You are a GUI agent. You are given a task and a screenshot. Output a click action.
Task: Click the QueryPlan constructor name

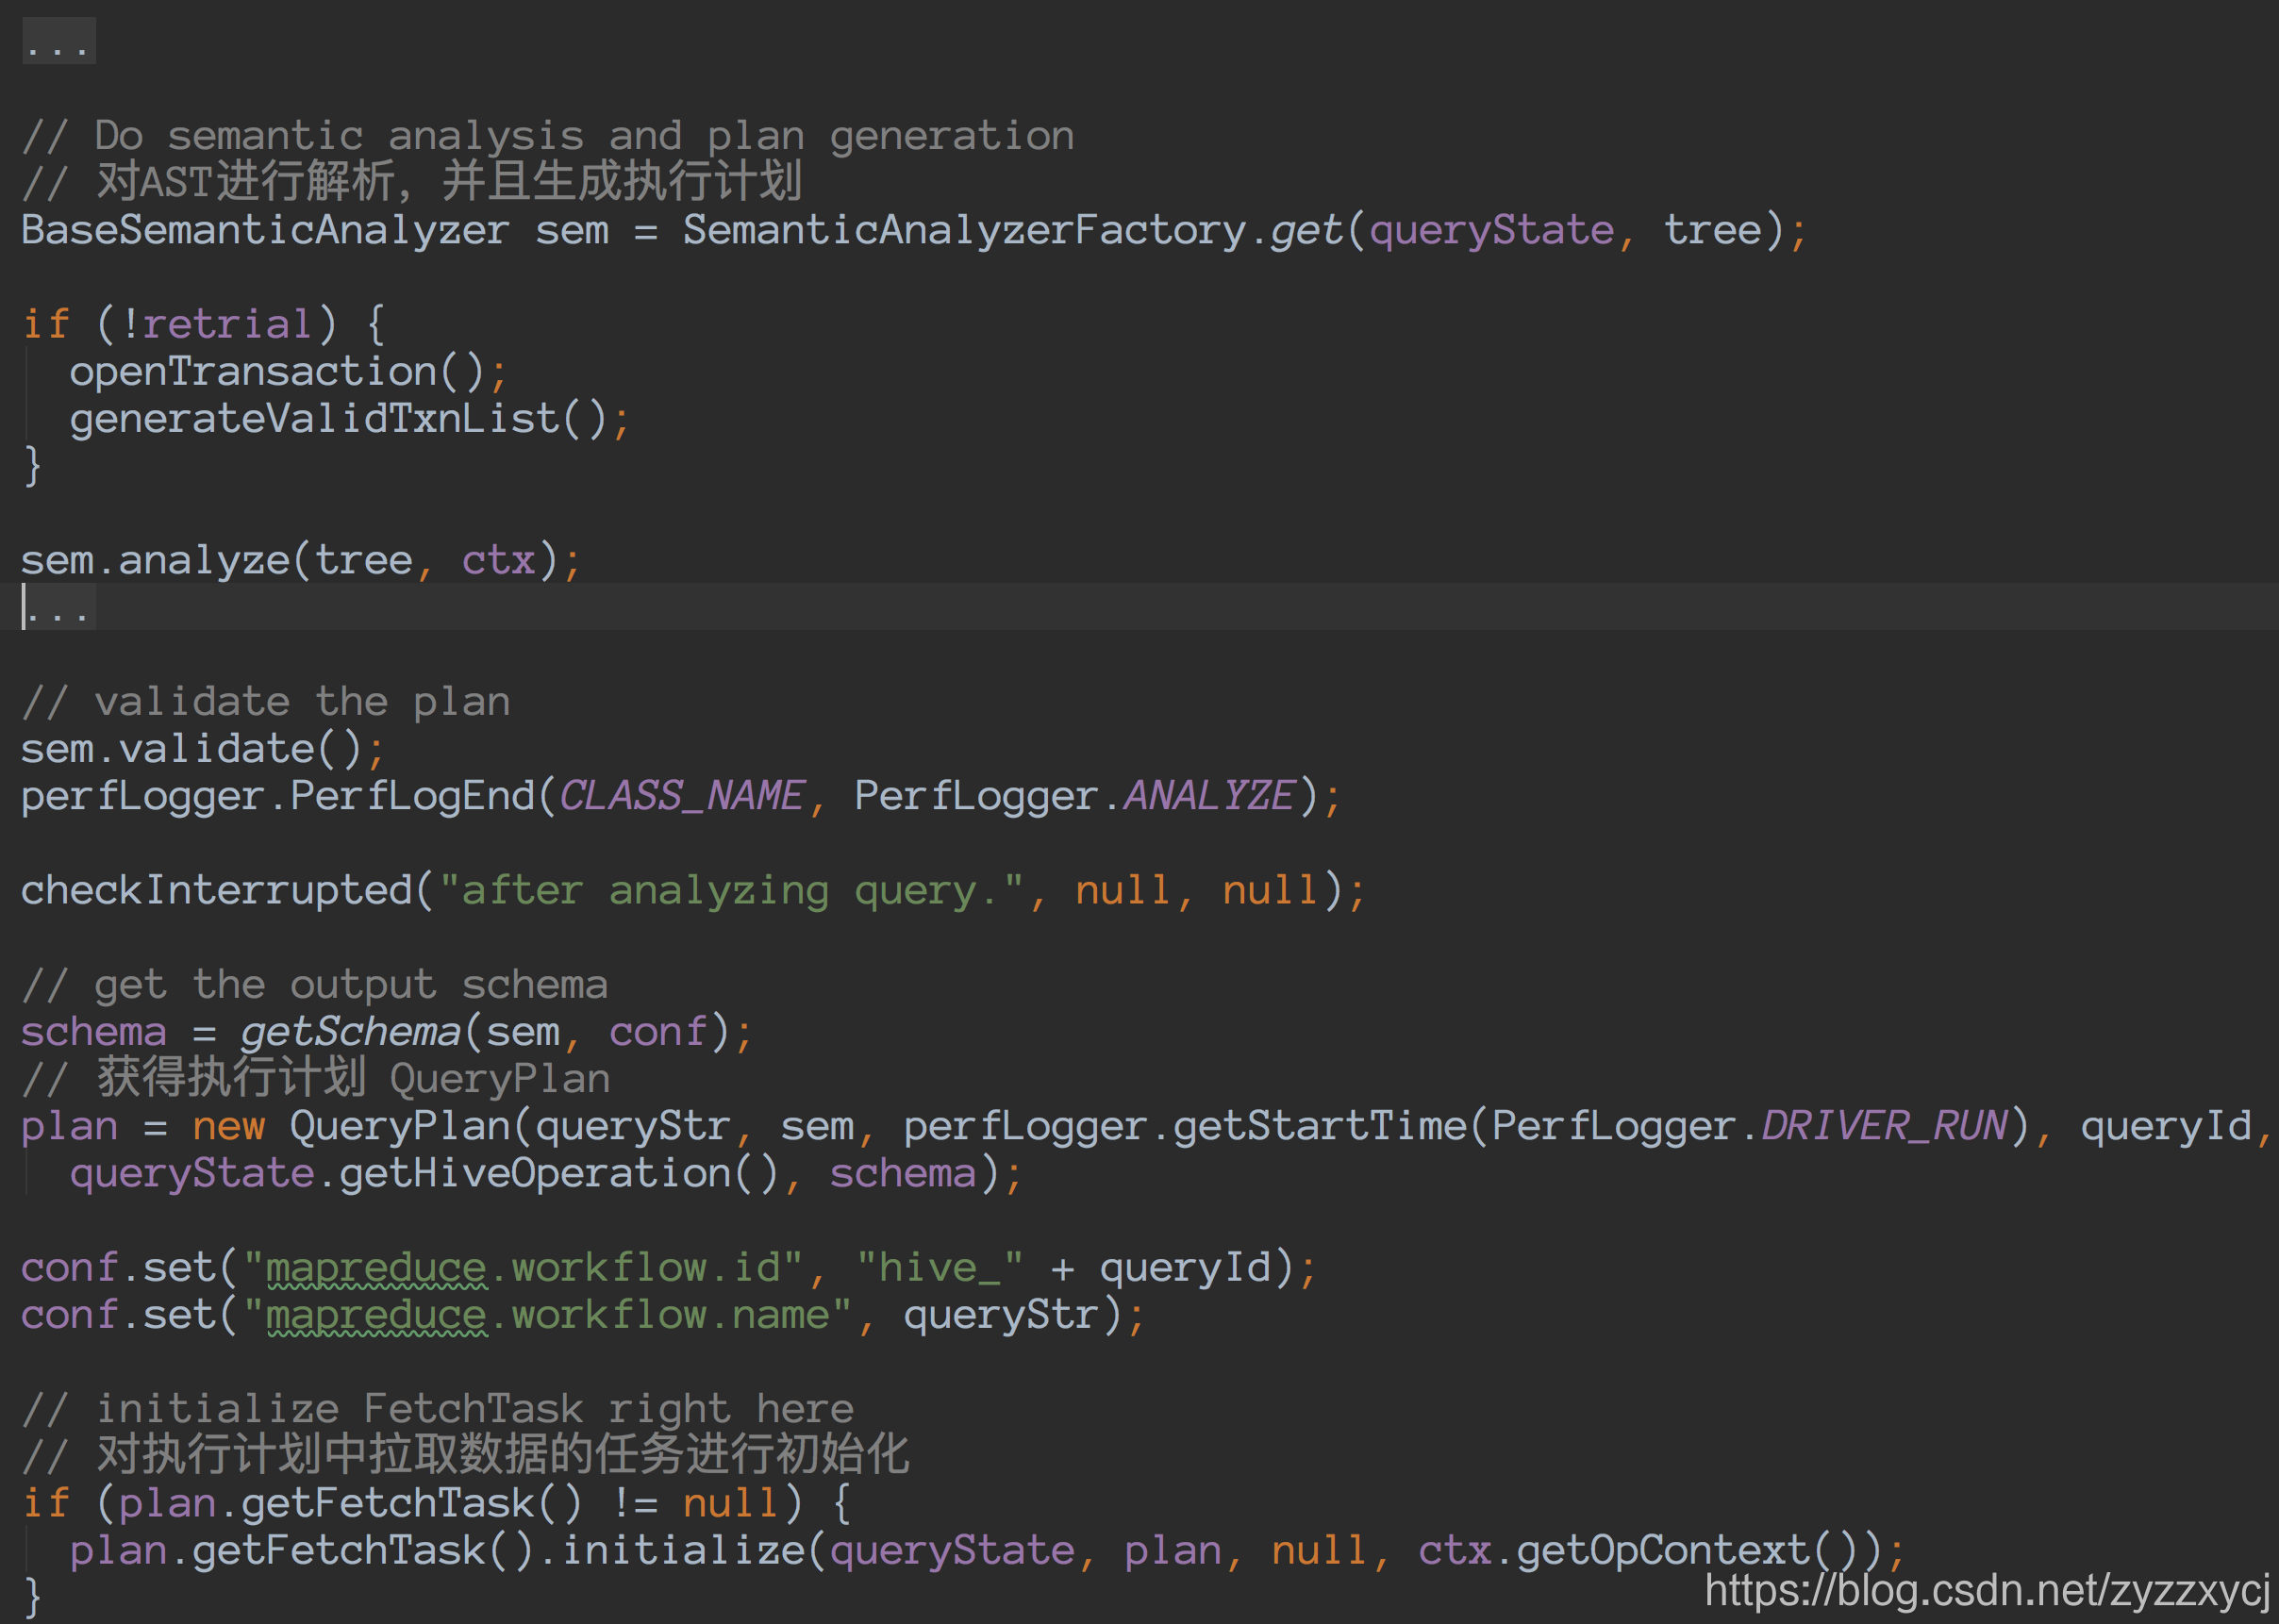399,1126
